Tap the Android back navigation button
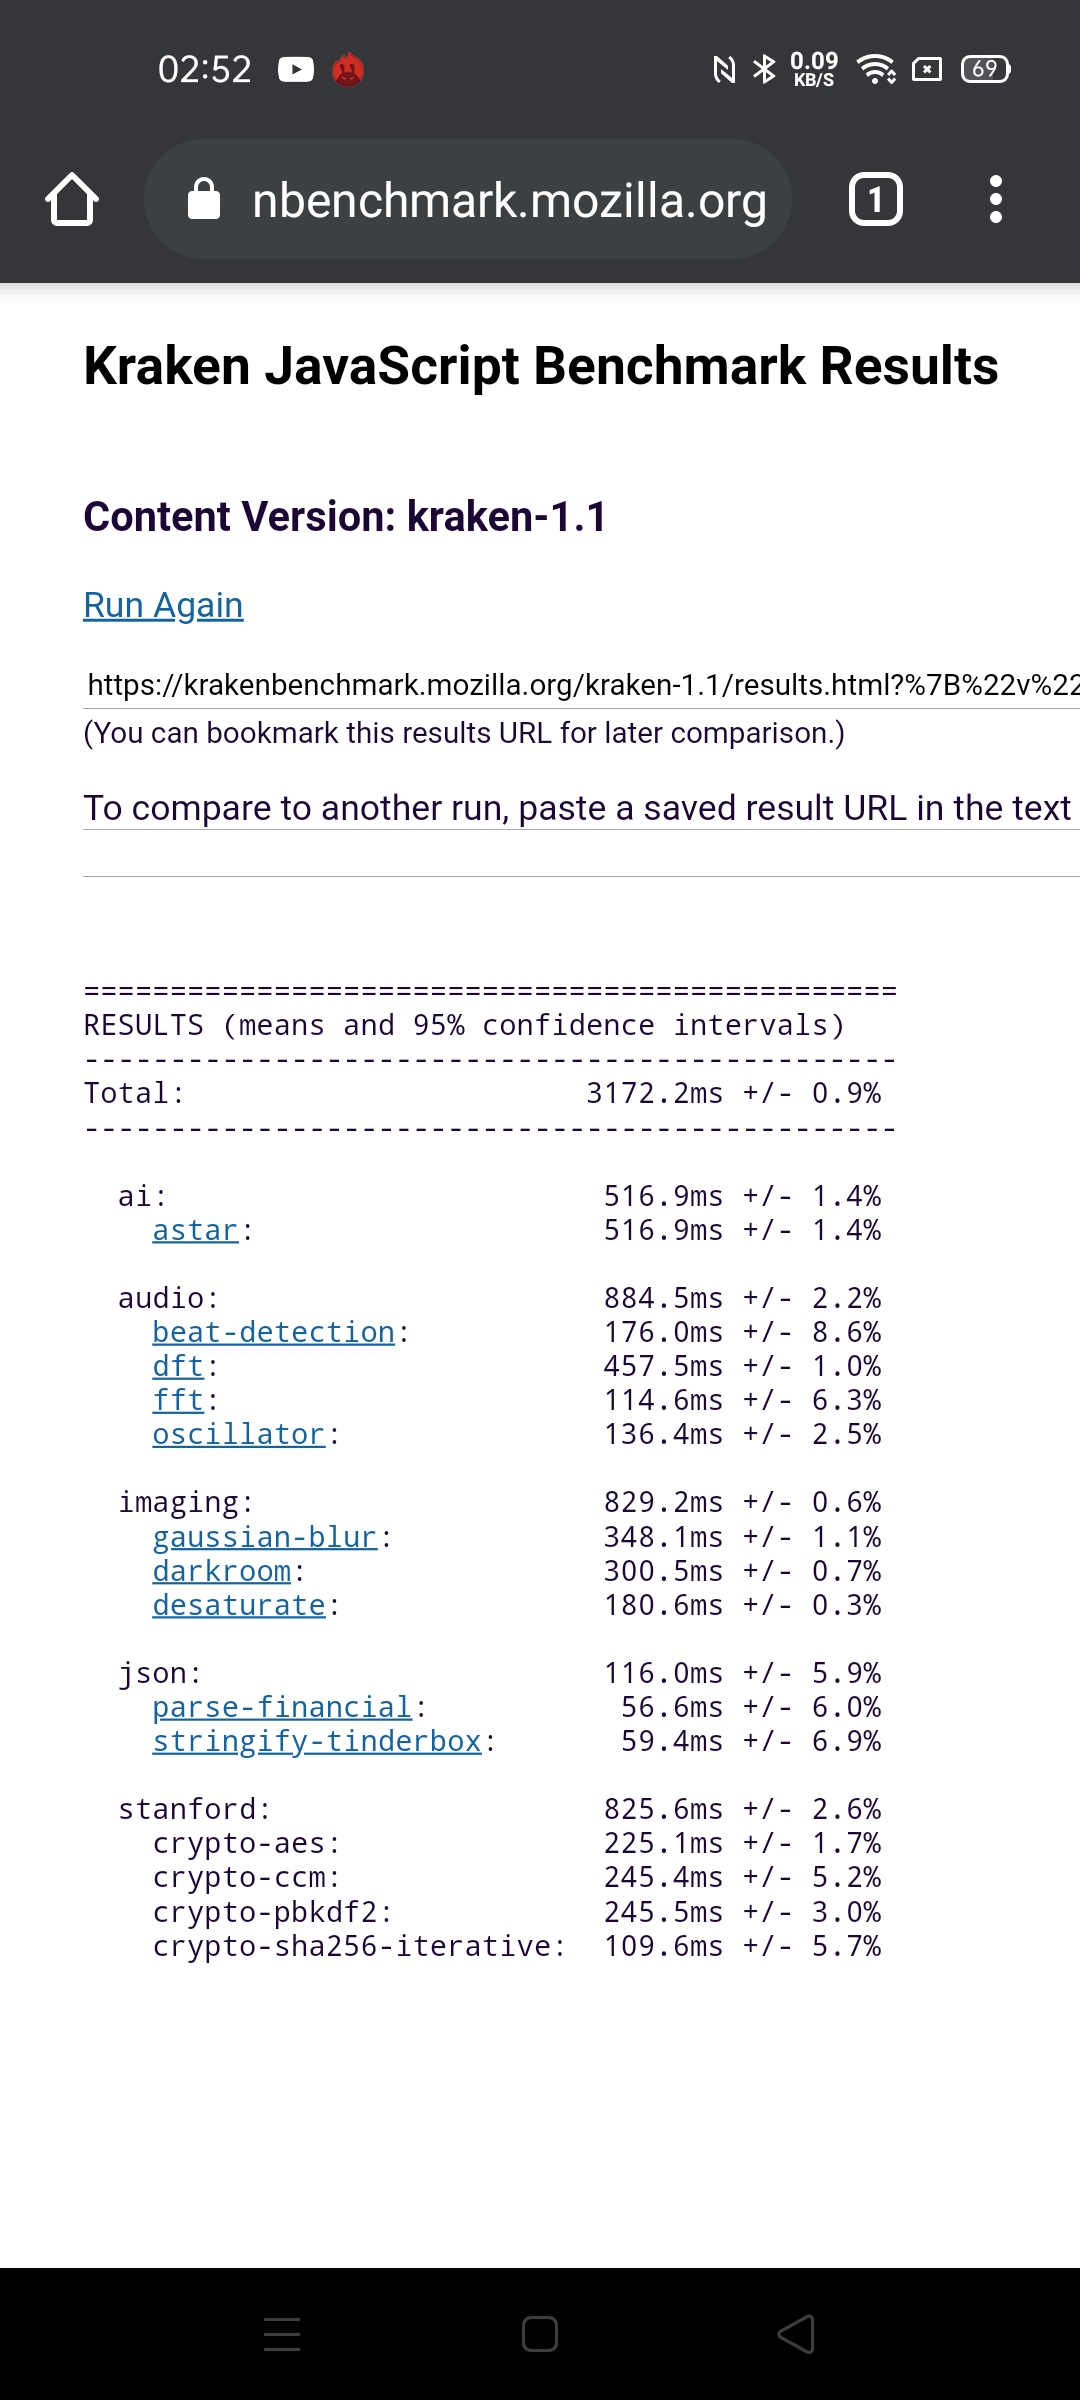Image resolution: width=1080 pixels, height=2400 pixels. coord(797,2335)
